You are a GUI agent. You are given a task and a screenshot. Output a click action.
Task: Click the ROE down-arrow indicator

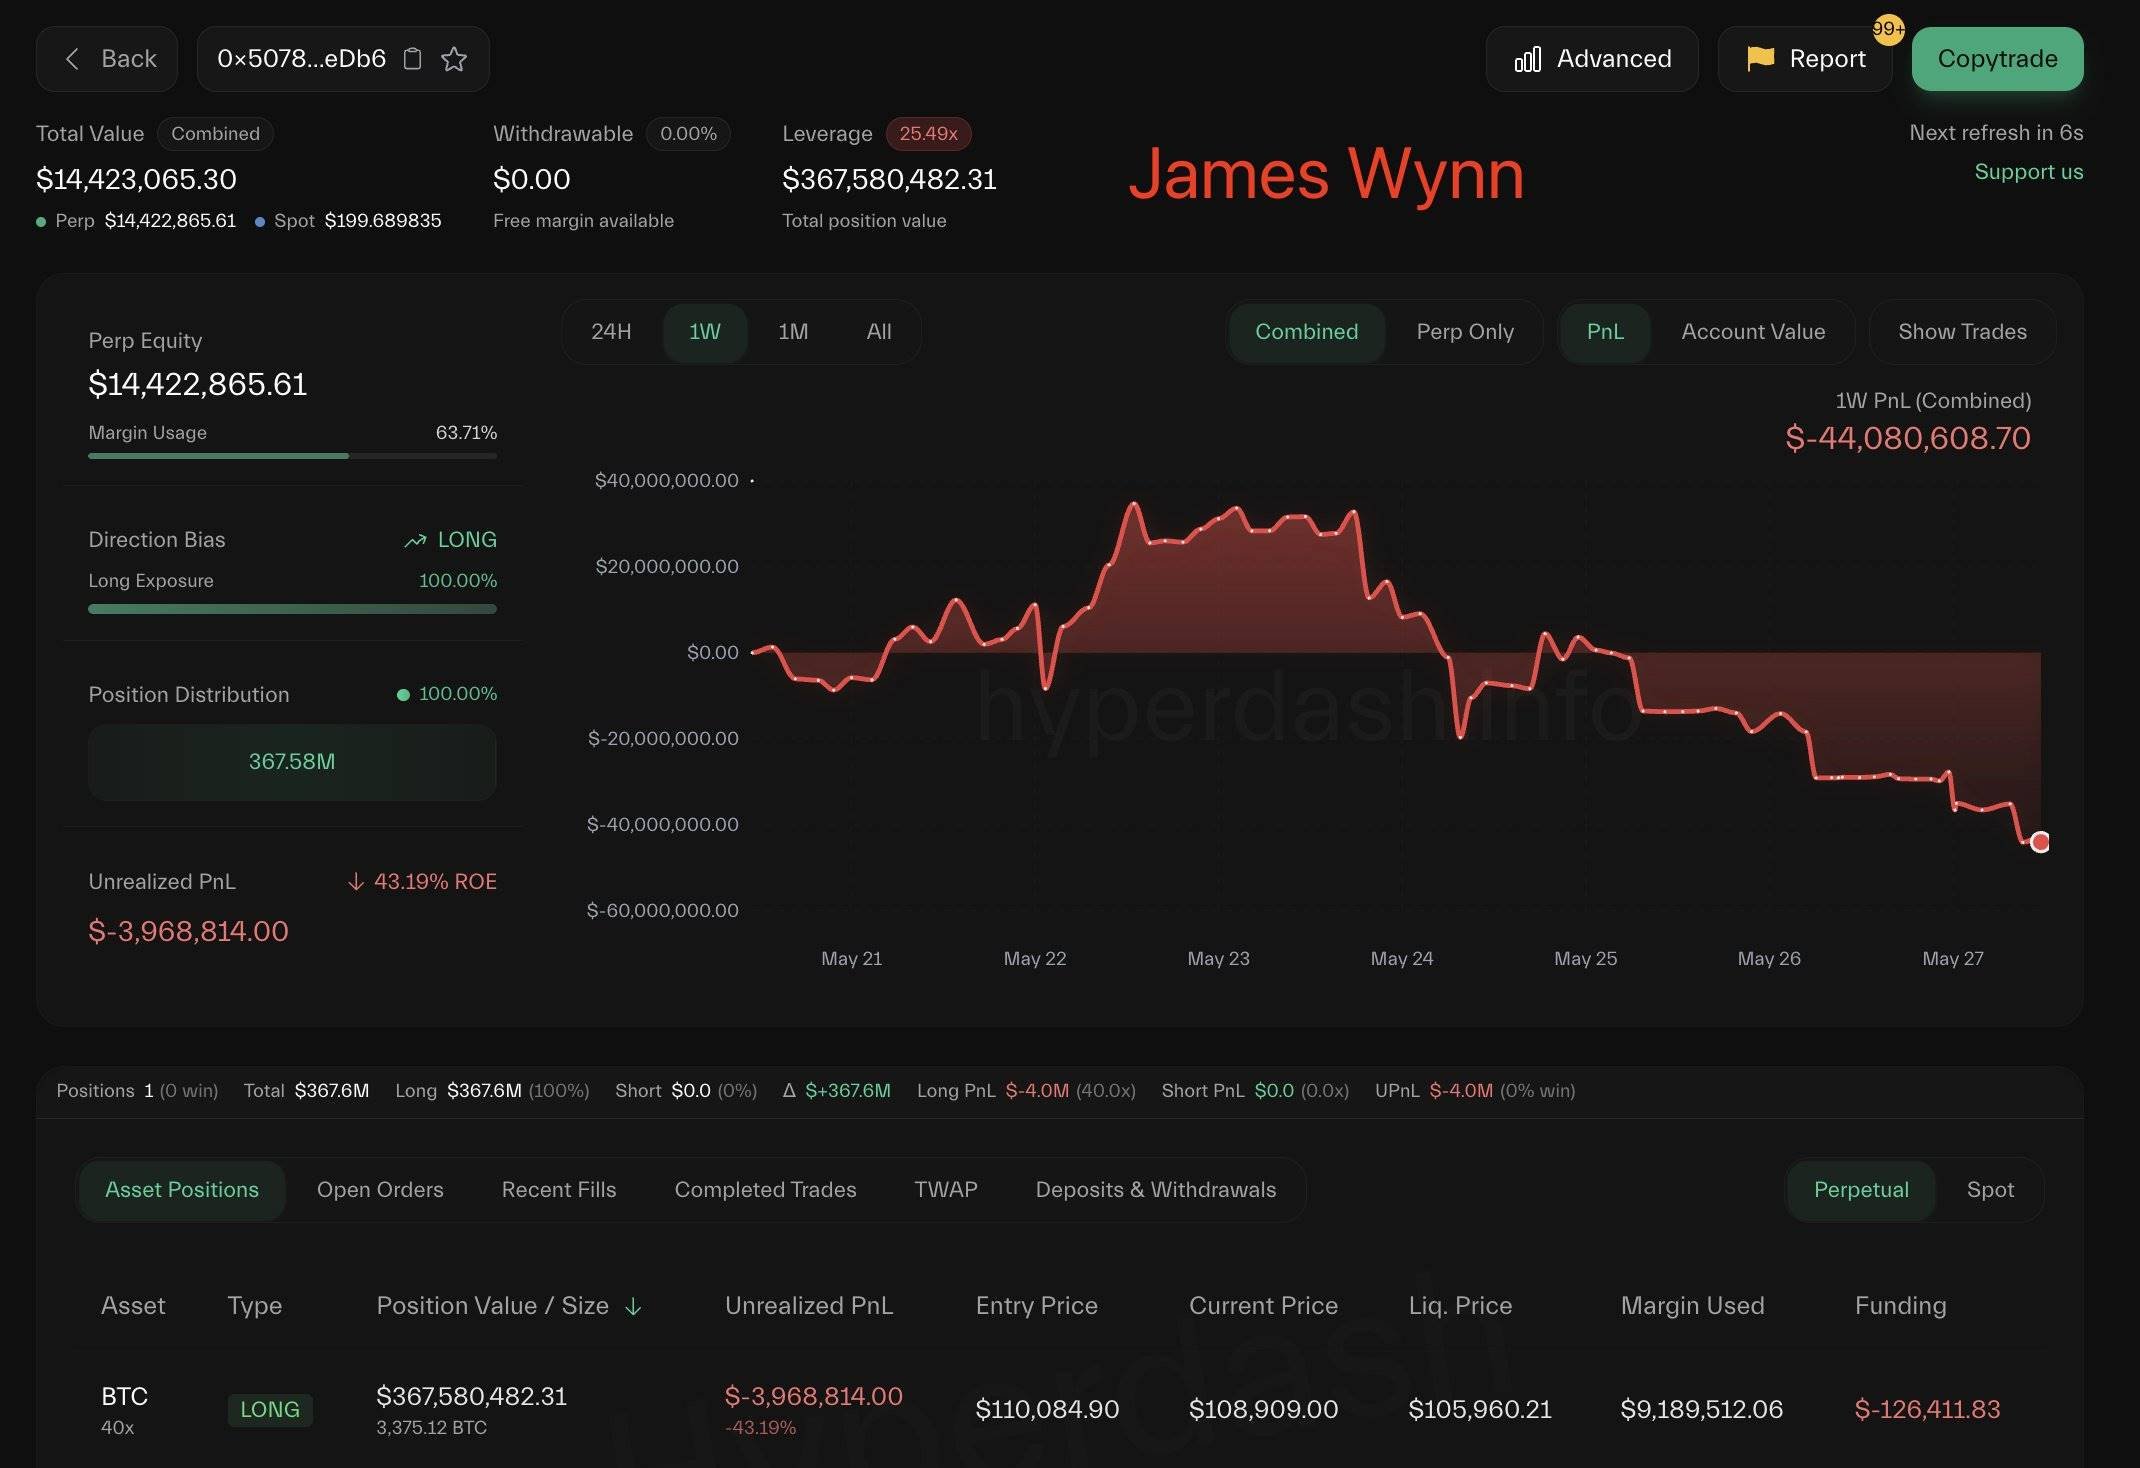[357, 882]
